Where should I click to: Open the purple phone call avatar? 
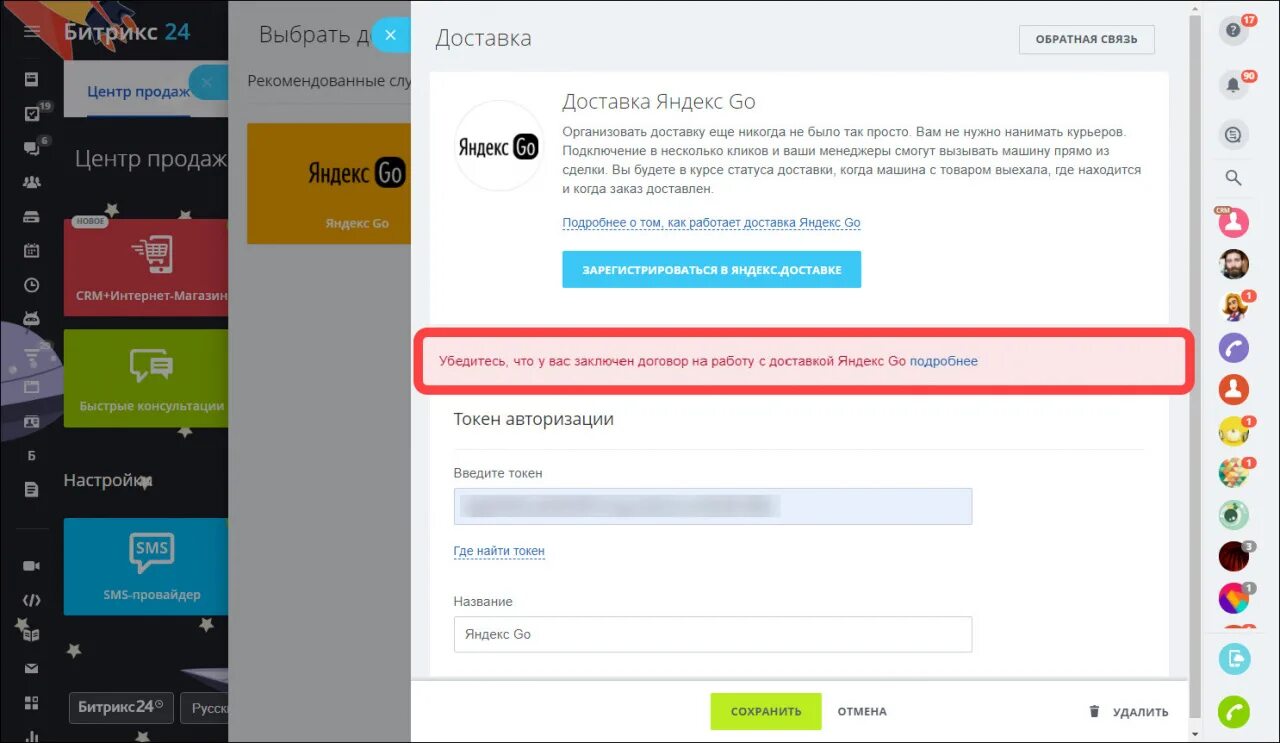tap(1233, 347)
